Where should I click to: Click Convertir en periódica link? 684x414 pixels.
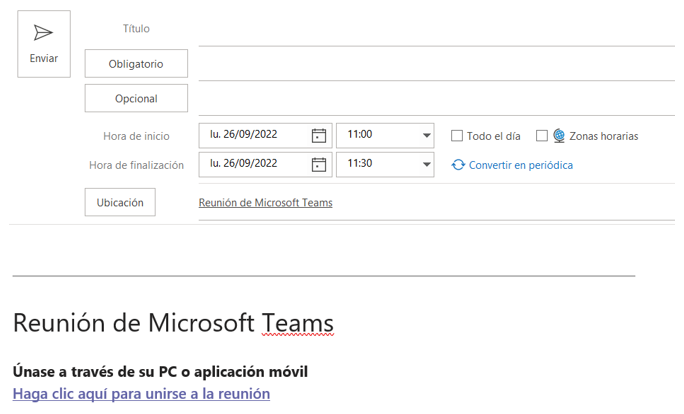(521, 165)
